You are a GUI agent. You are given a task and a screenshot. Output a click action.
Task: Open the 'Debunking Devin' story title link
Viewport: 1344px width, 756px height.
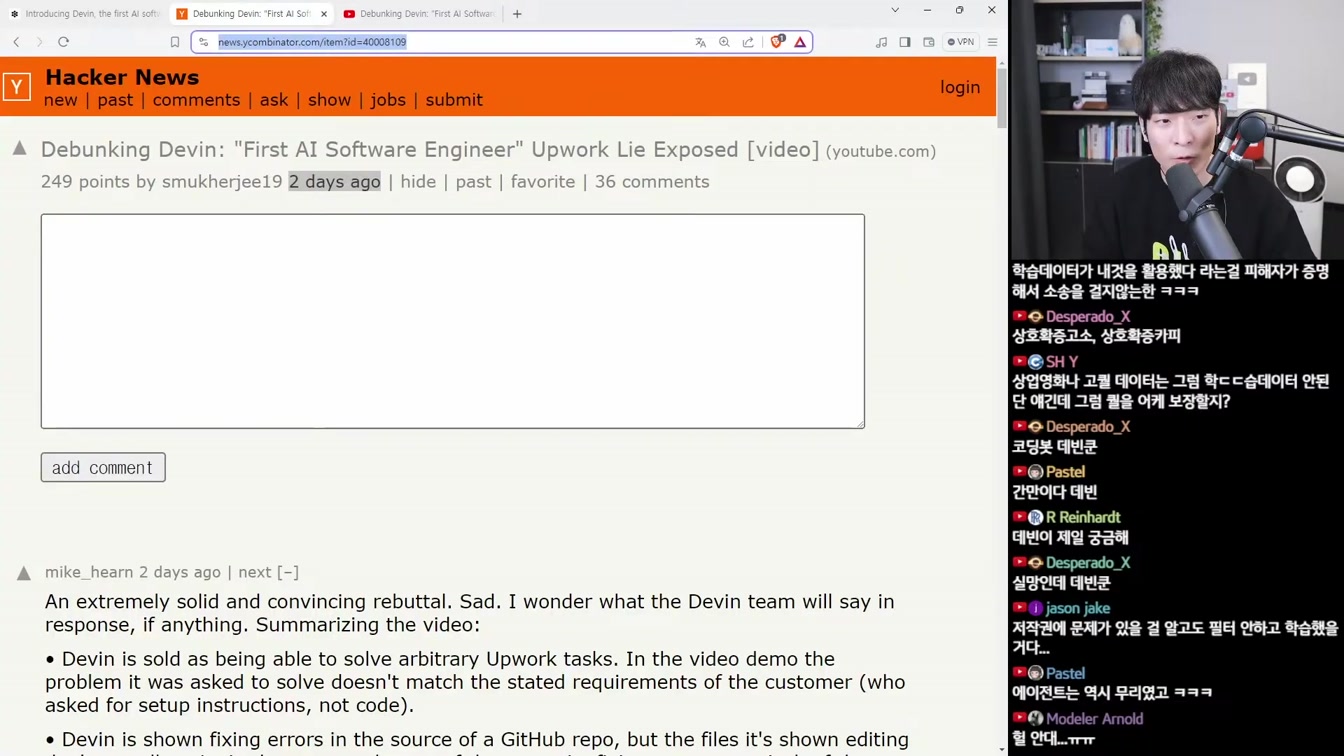click(x=430, y=149)
